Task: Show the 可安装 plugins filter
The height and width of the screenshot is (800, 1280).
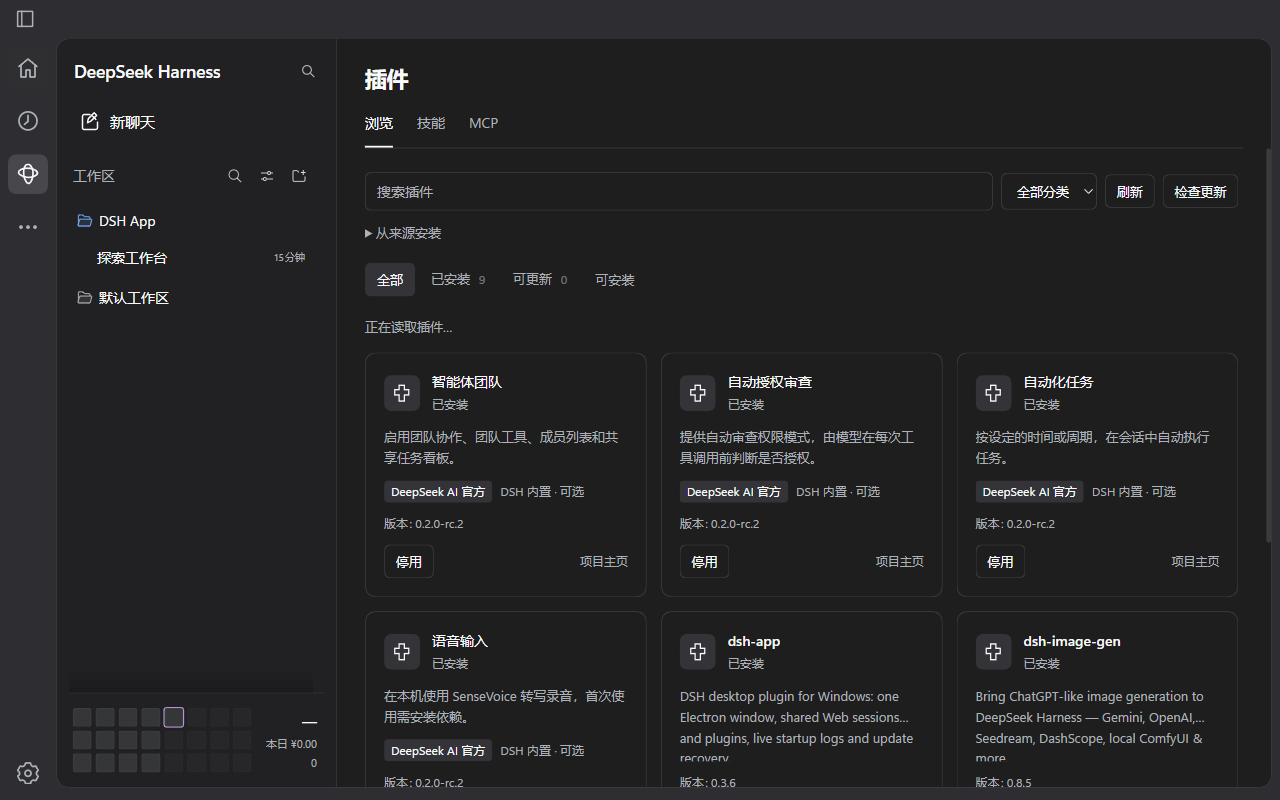Action: (615, 280)
